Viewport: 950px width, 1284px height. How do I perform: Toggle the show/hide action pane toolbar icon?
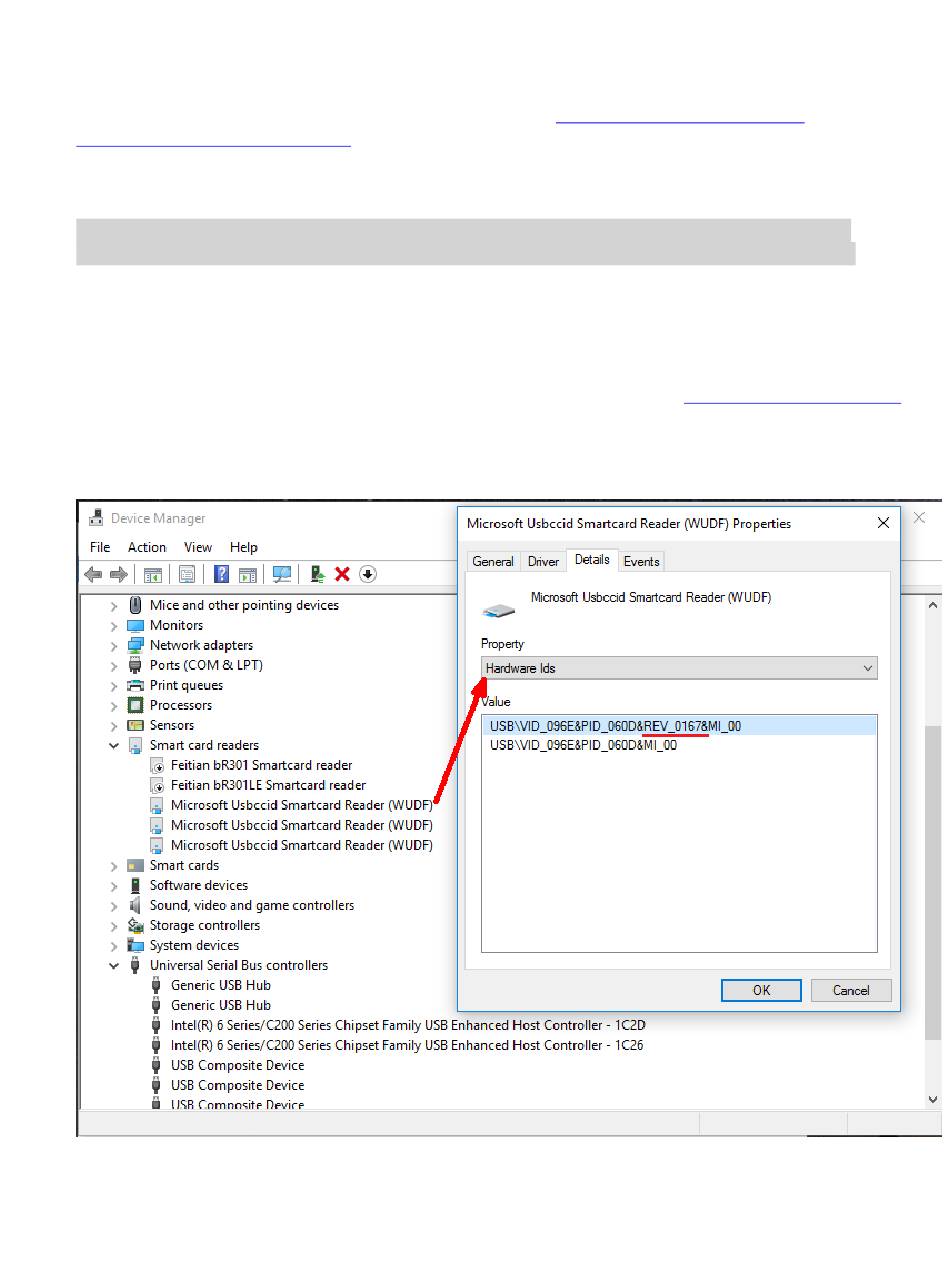(247, 574)
